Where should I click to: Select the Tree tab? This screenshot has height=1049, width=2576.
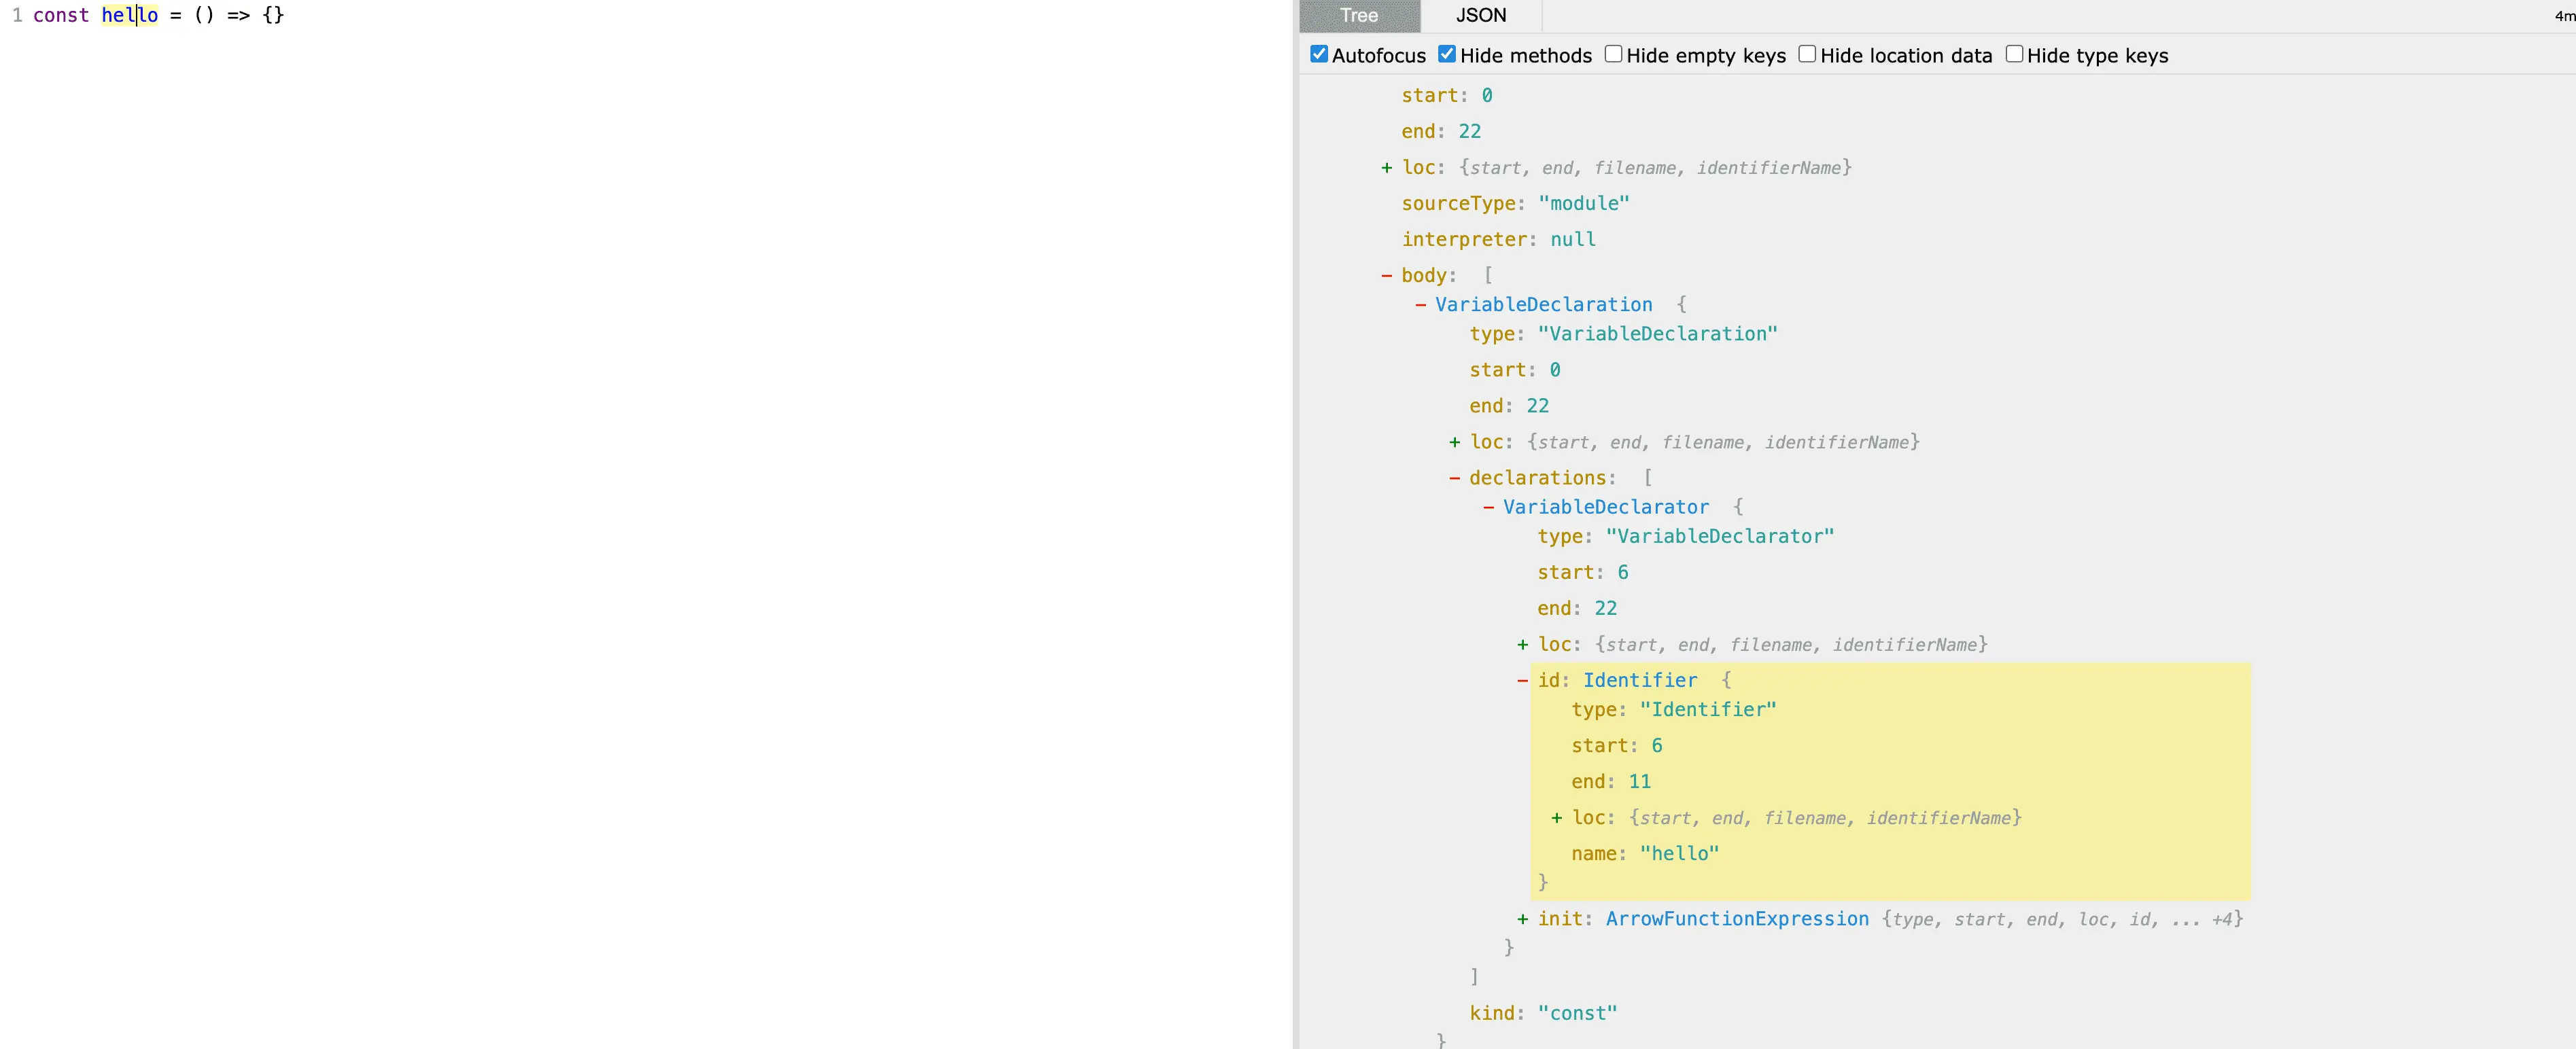(1359, 16)
